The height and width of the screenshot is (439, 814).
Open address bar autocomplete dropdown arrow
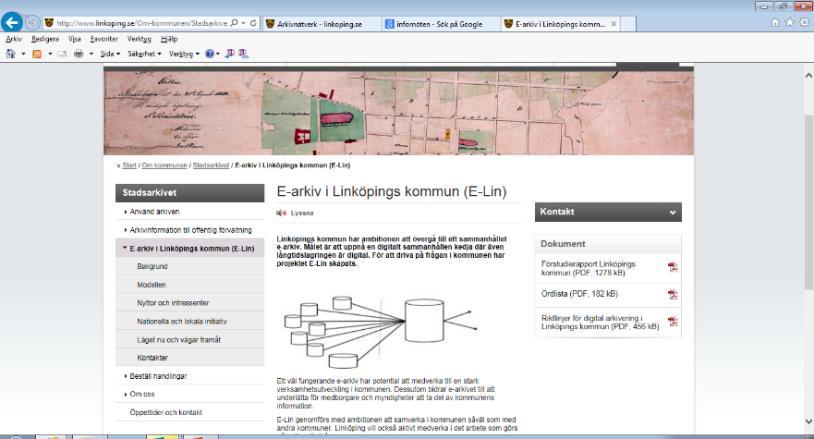coord(243,23)
